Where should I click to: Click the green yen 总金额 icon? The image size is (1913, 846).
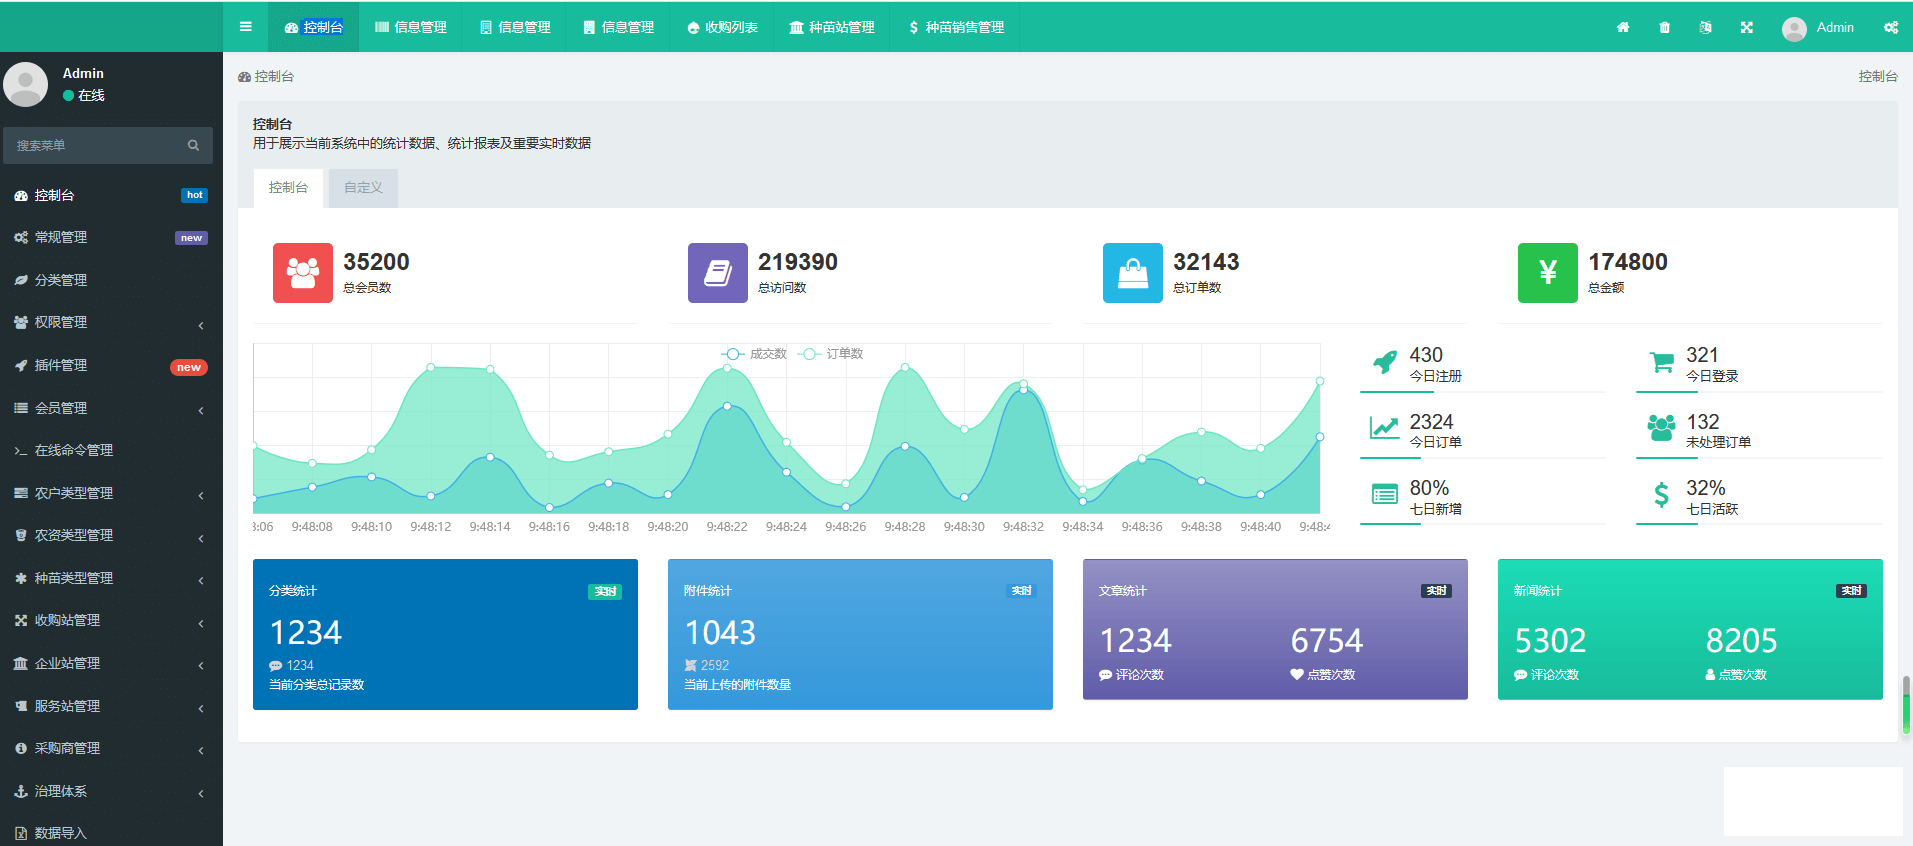click(1547, 272)
